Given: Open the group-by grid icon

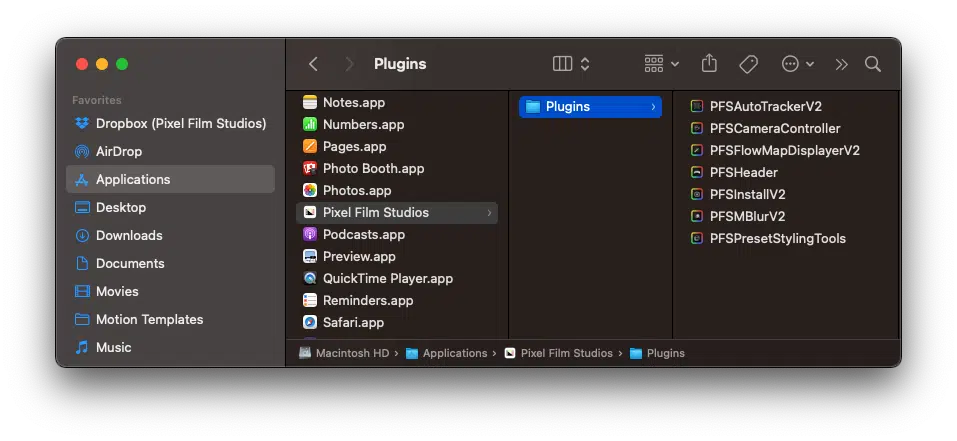Looking at the screenshot, I should click(x=654, y=64).
